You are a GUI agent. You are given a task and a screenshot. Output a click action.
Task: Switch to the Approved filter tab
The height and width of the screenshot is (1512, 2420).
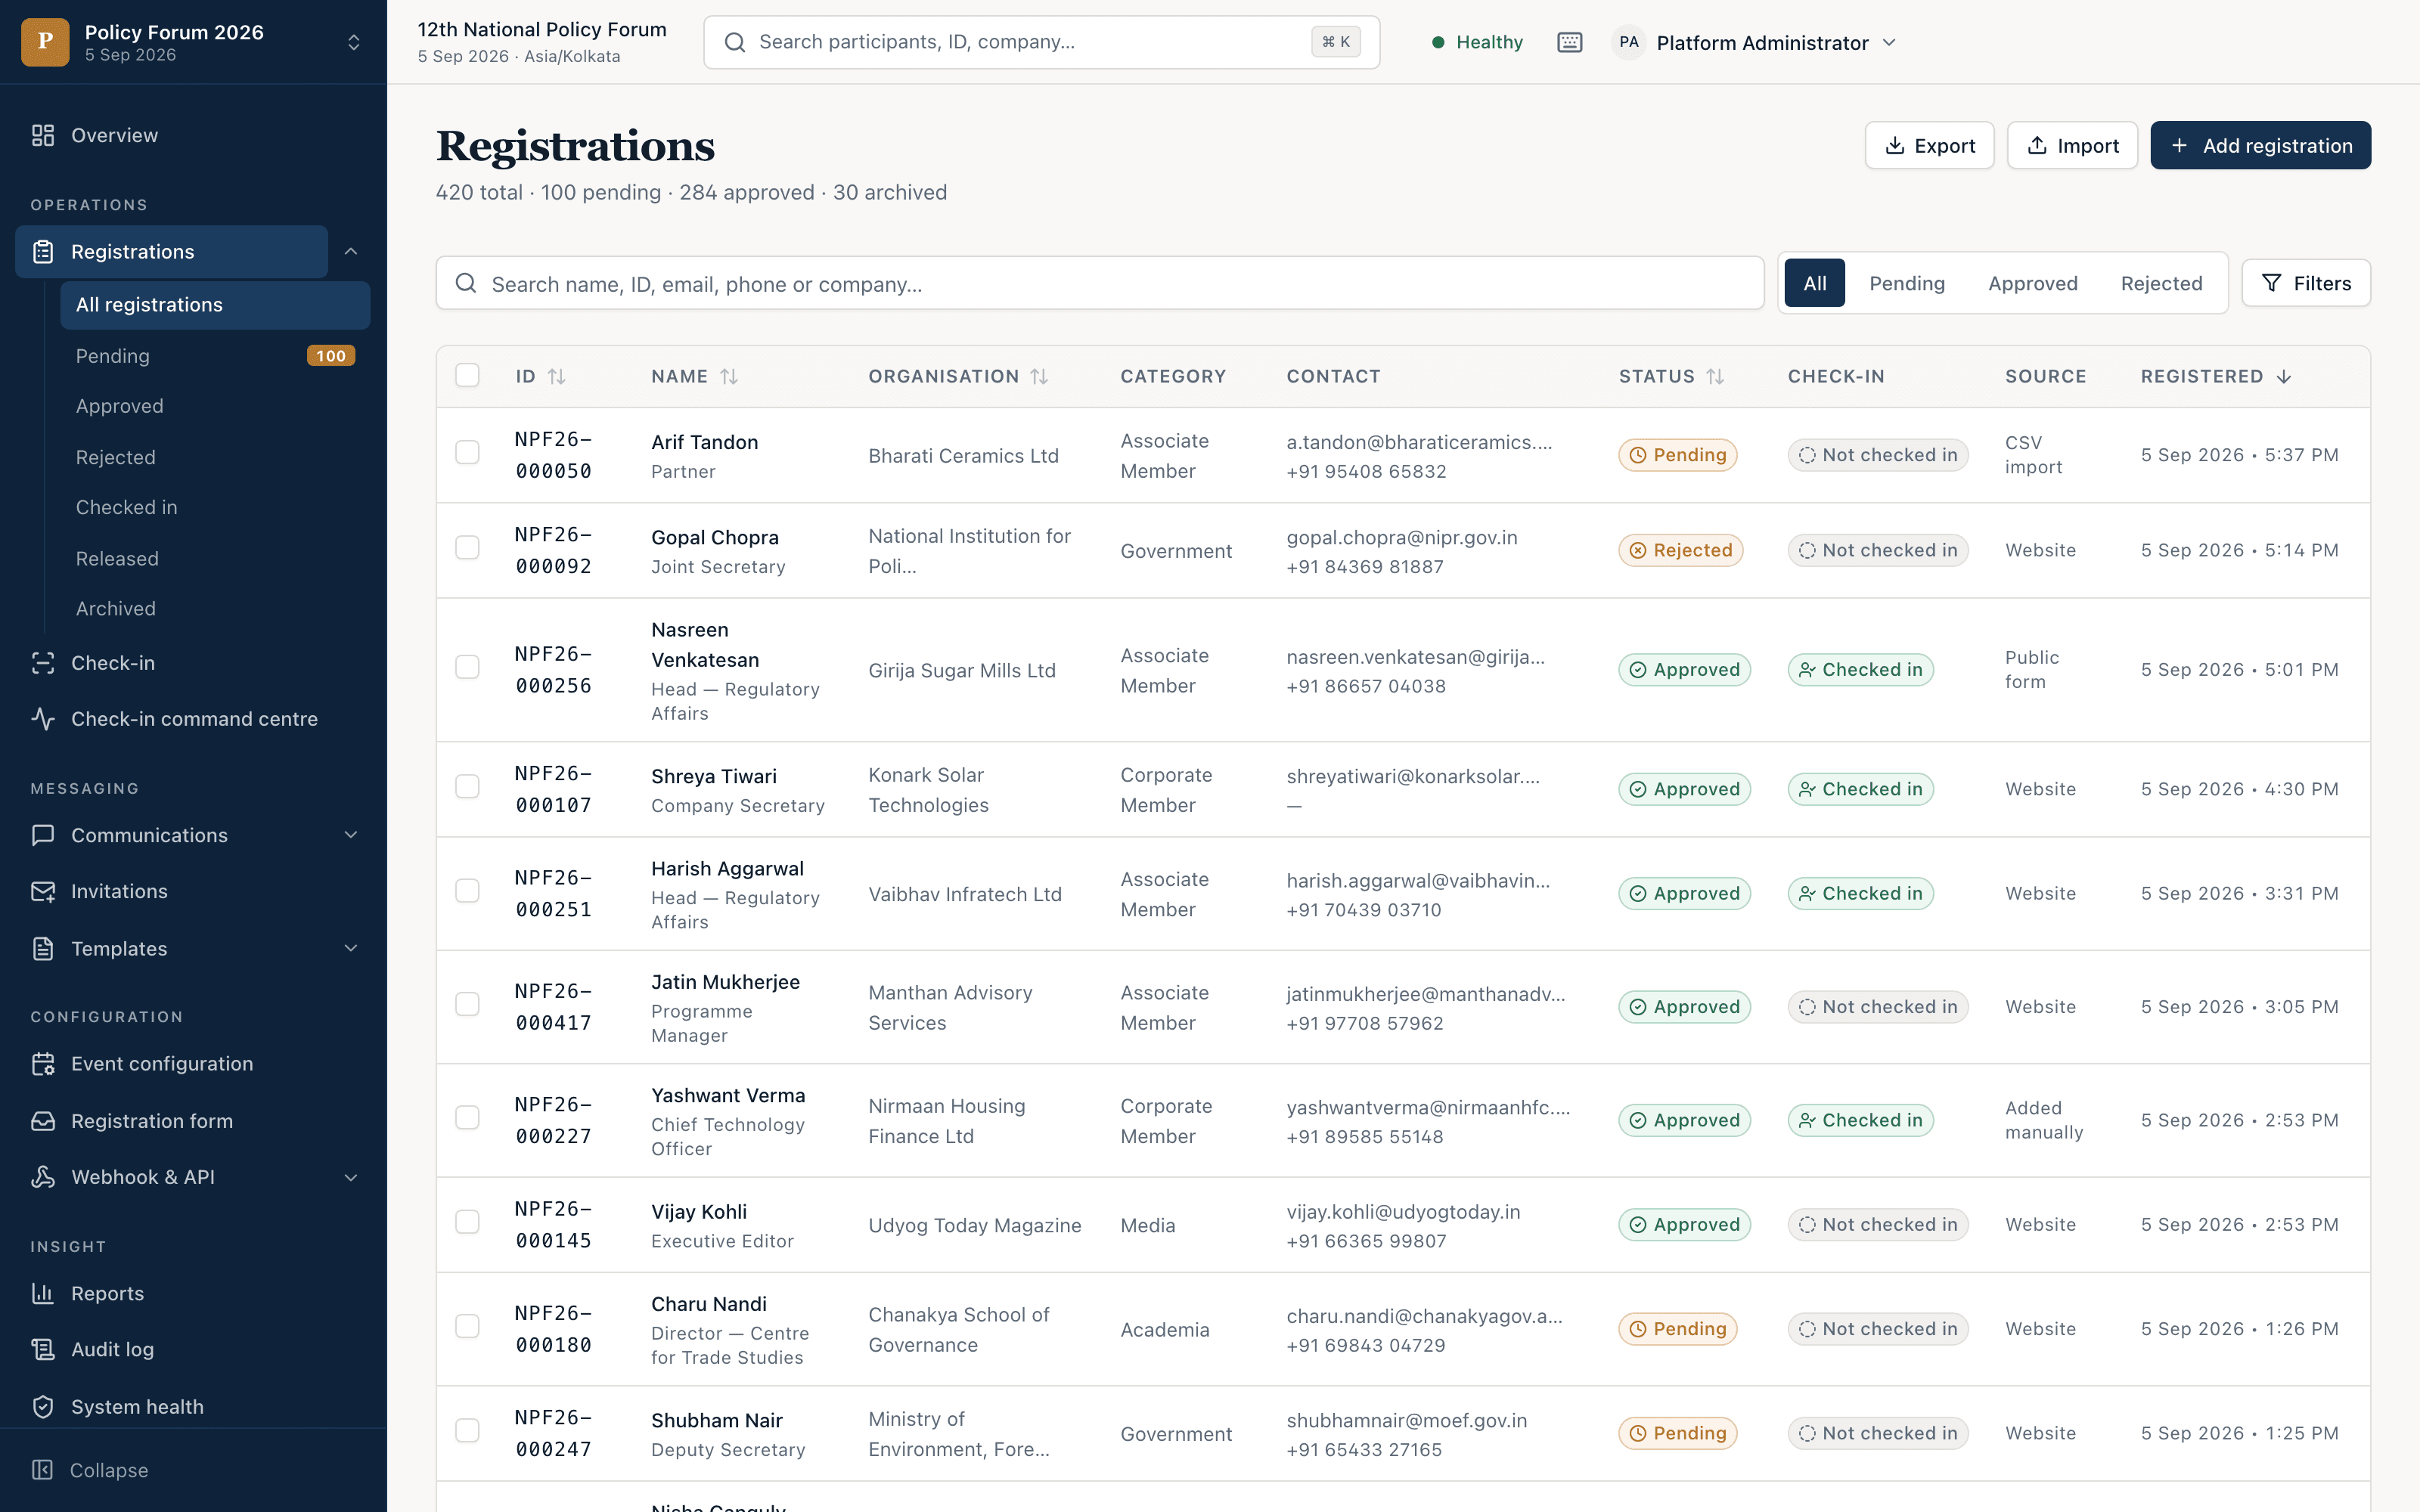pyautogui.click(x=2033, y=283)
